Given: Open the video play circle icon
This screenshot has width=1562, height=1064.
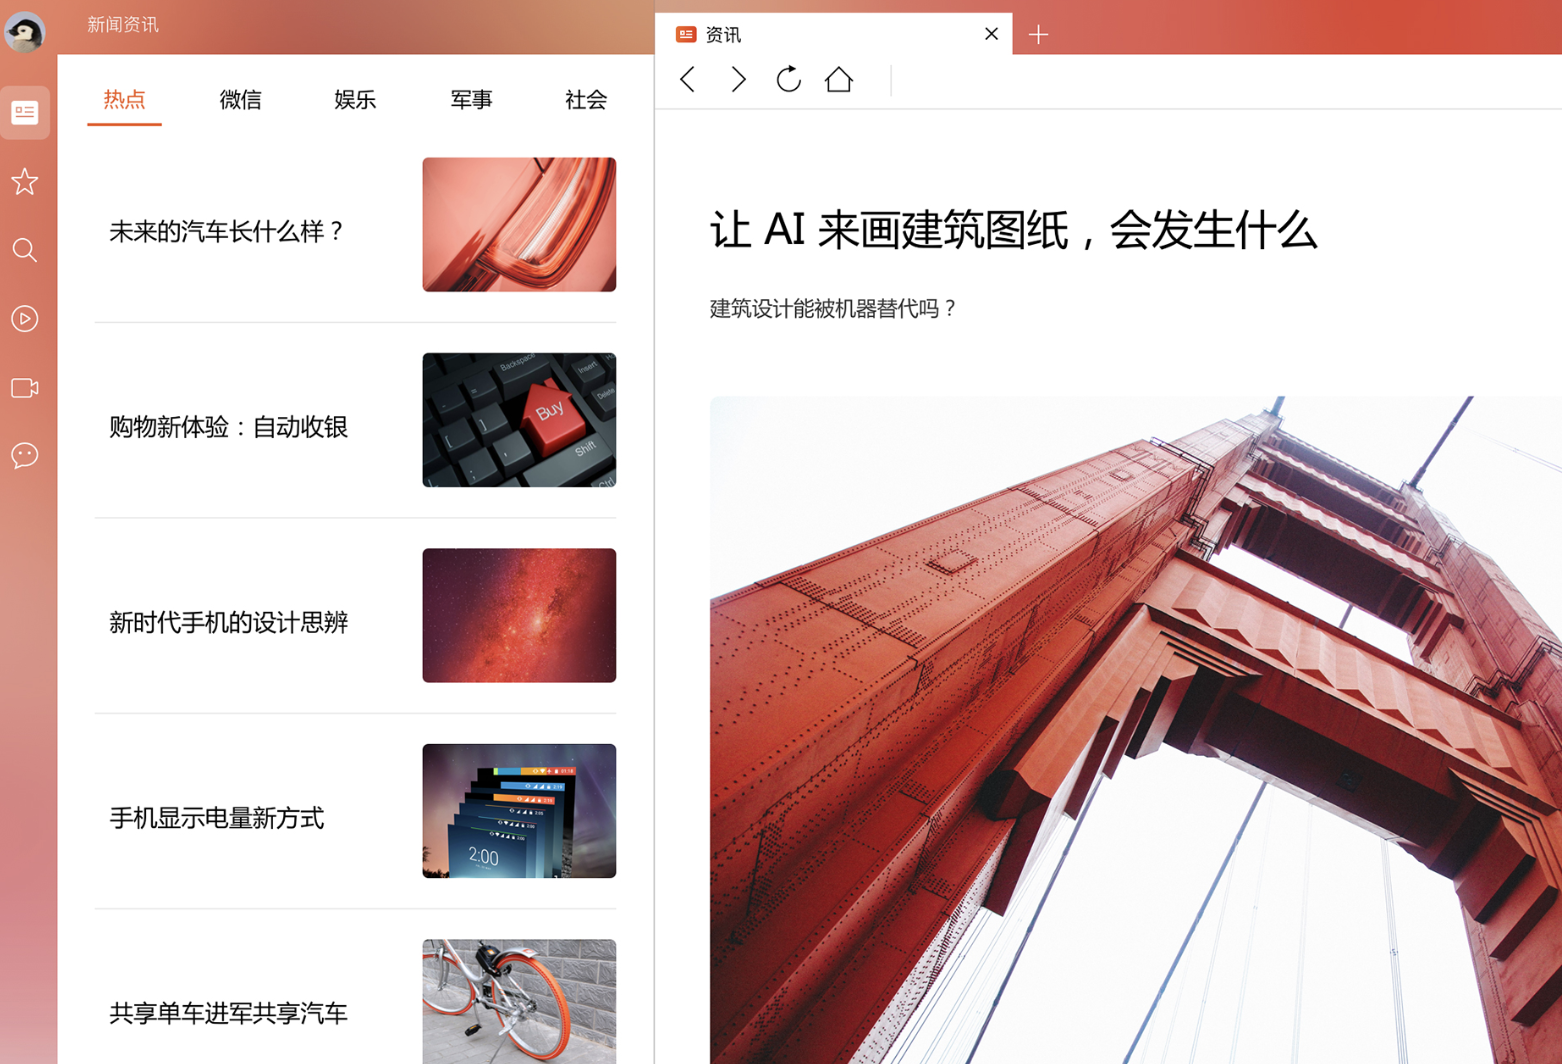Looking at the screenshot, I should point(25,319).
